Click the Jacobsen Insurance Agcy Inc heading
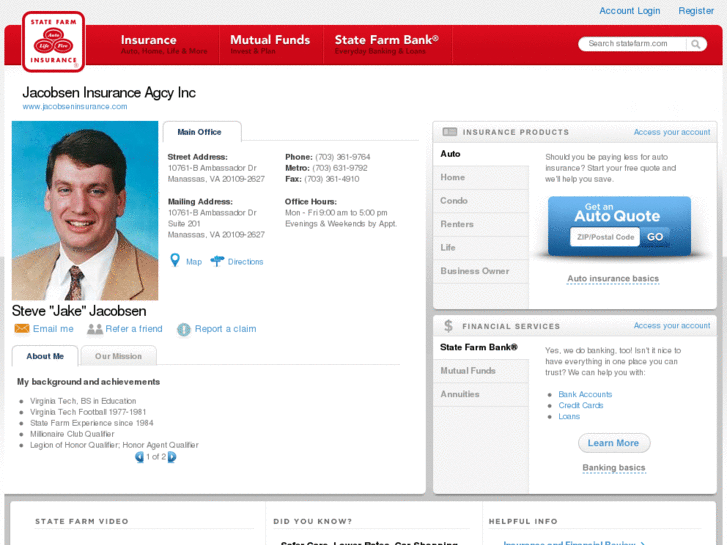 [109, 93]
